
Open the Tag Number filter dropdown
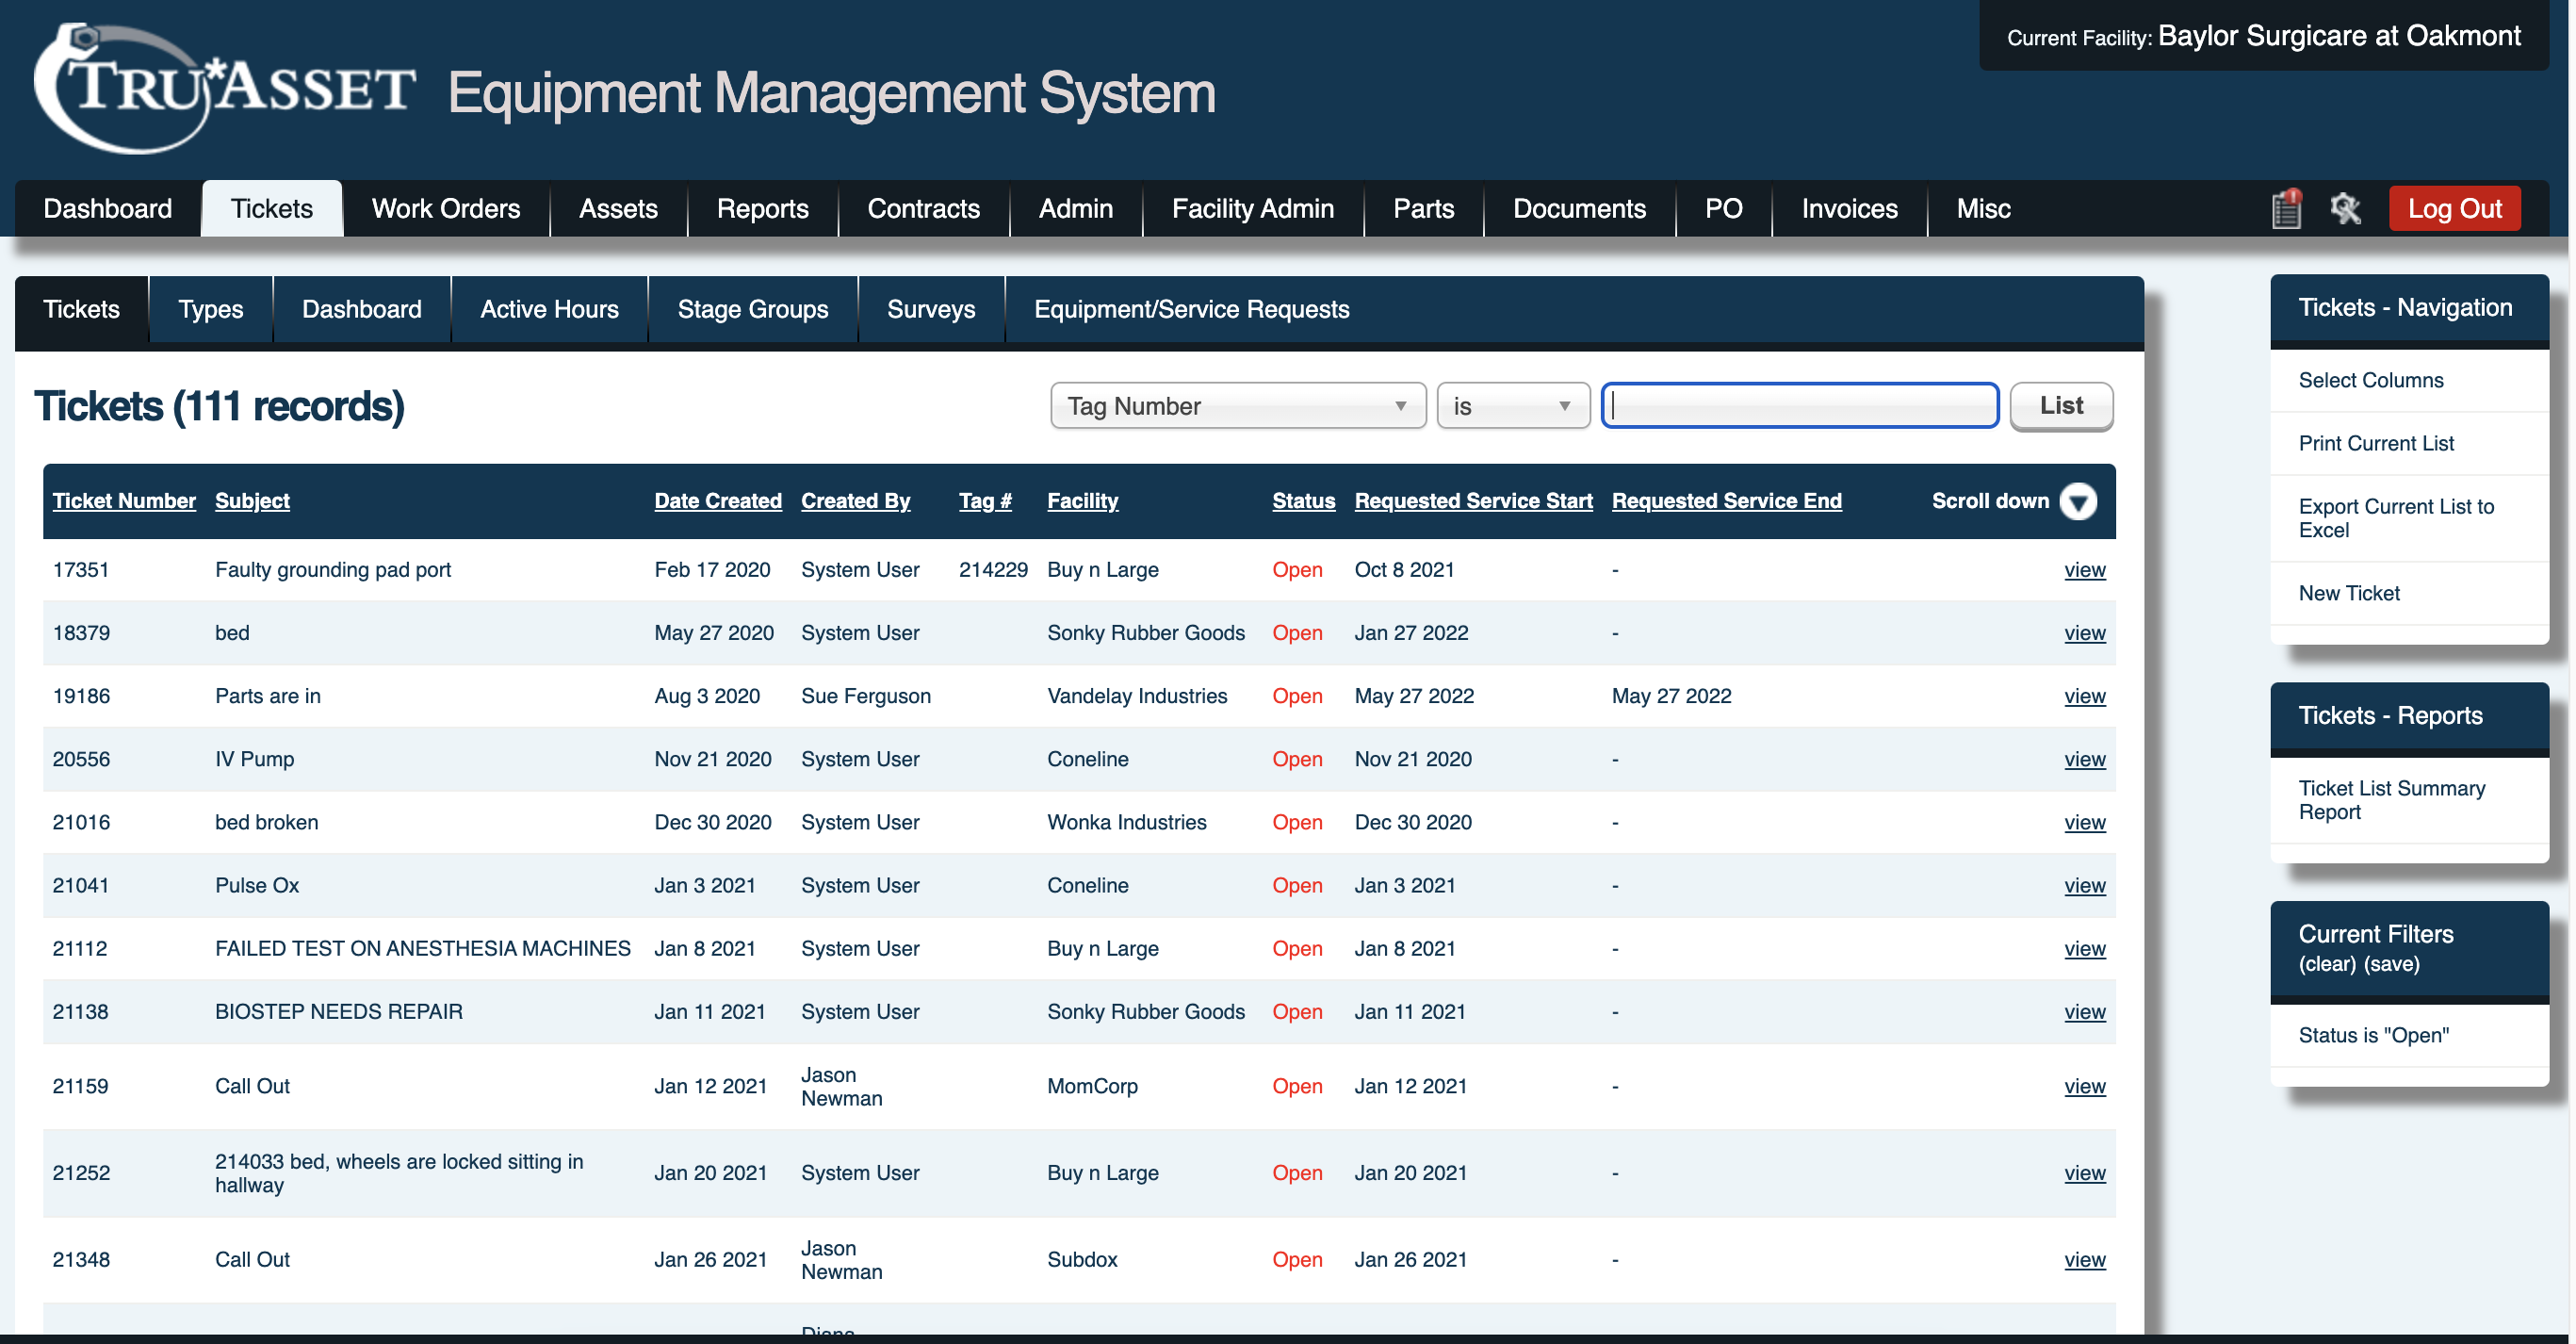[x=1238, y=405]
